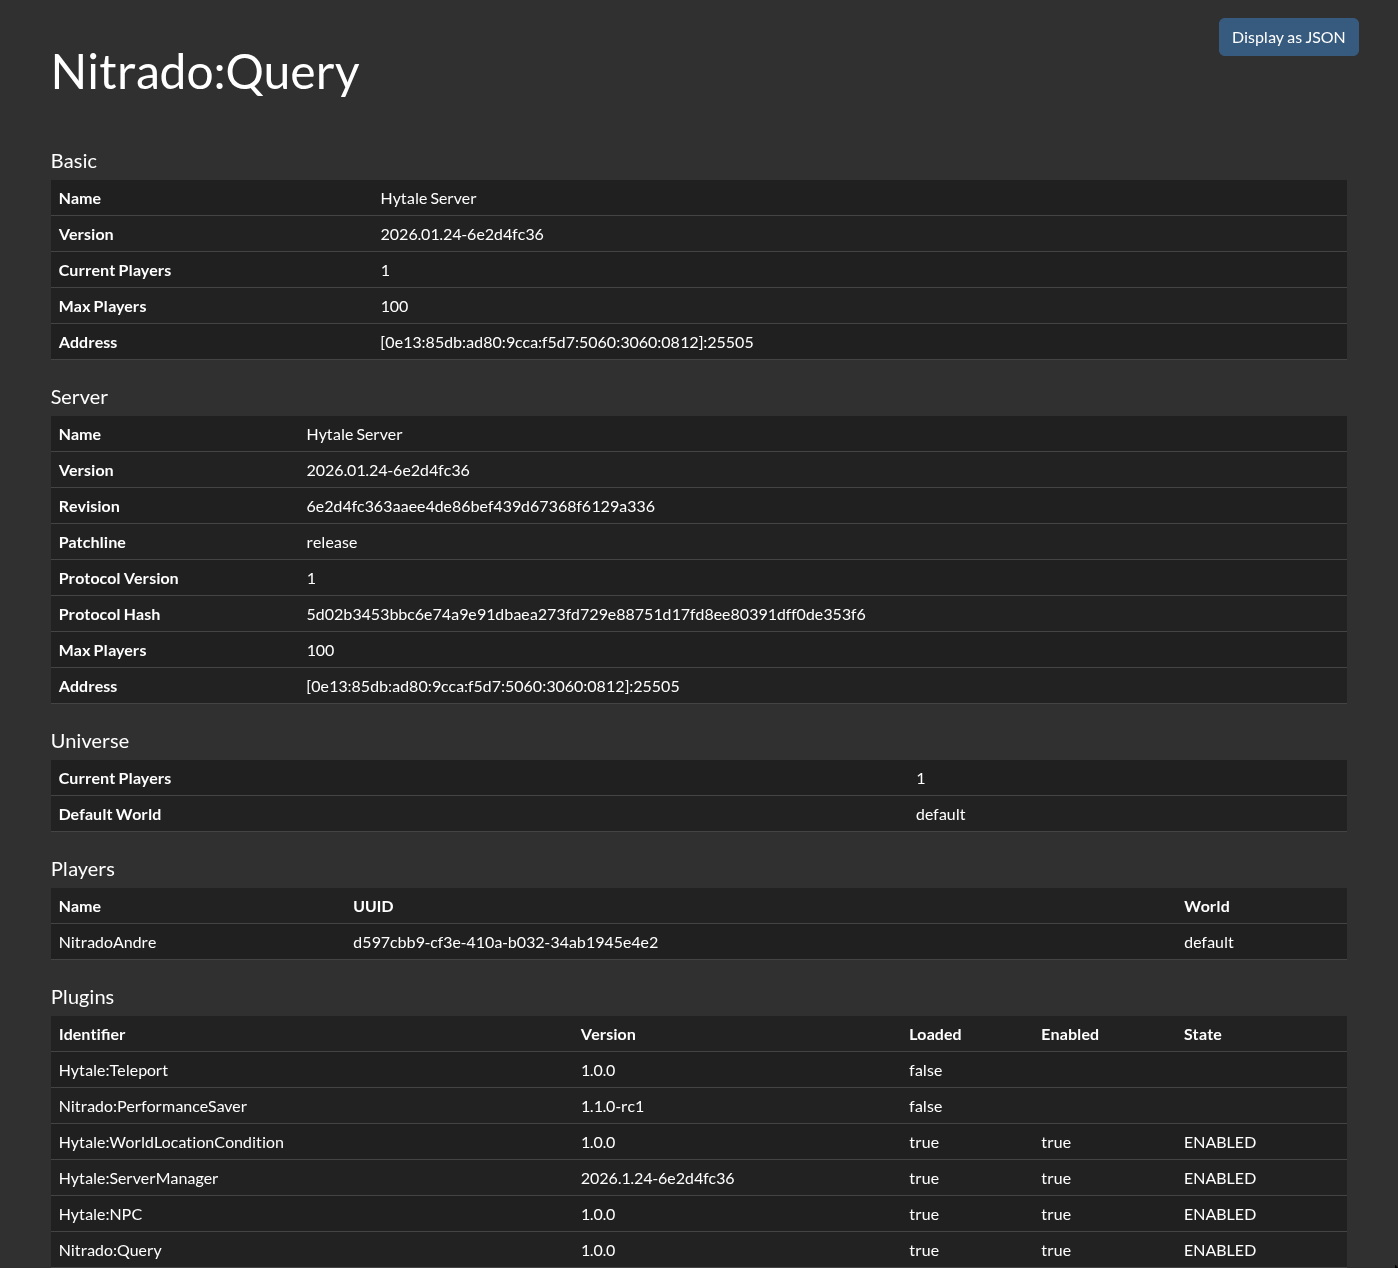Click the Server table Max Players value
This screenshot has width=1398, height=1268.
coord(320,650)
